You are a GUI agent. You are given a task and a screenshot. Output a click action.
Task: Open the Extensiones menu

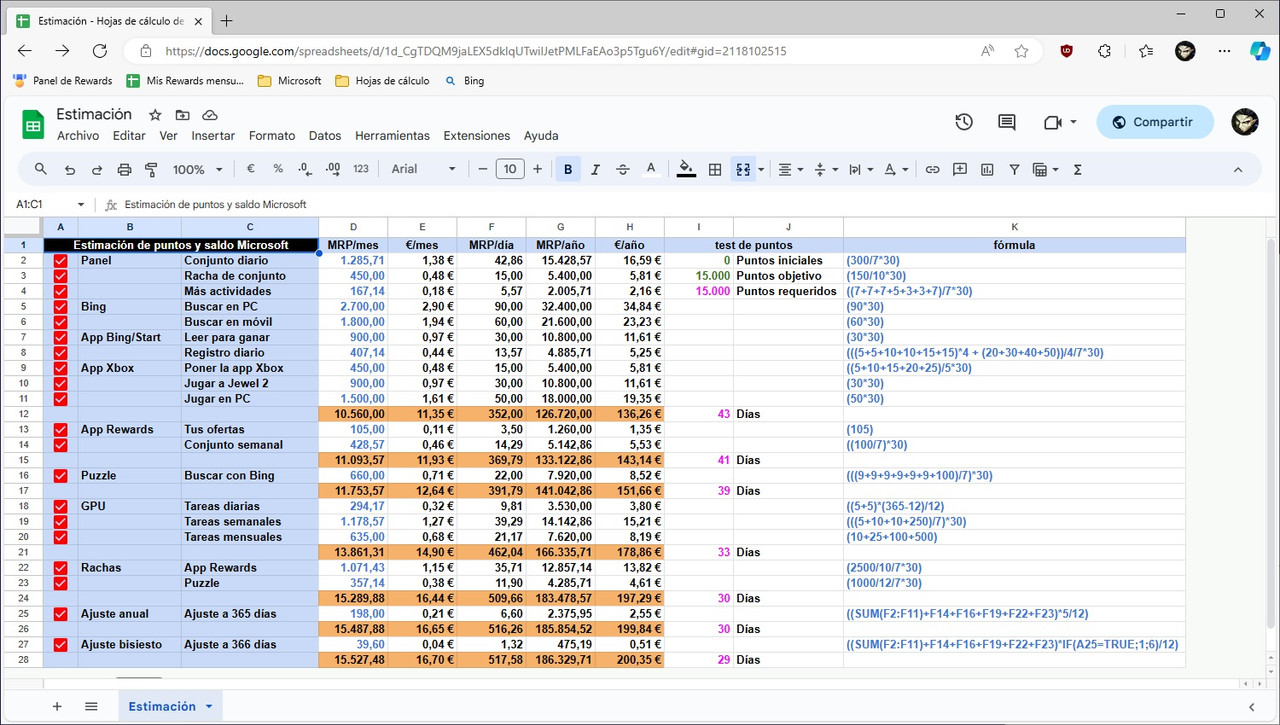pyautogui.click(x=477, y=136)
